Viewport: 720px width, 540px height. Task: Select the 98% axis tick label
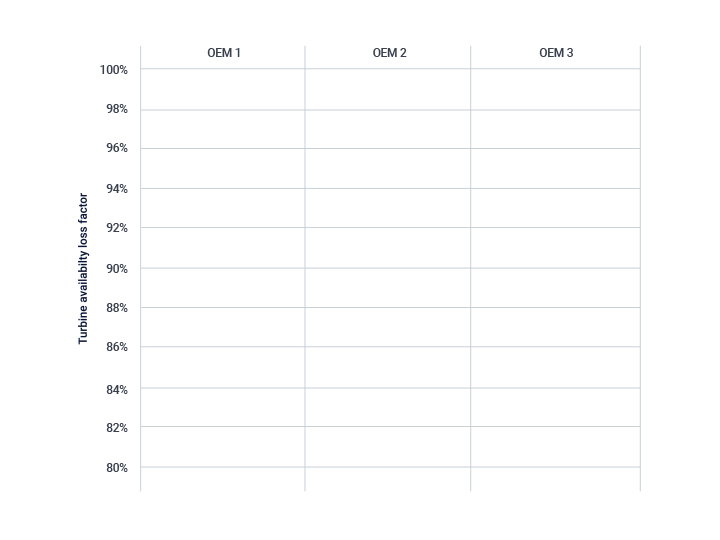(117, 109)
